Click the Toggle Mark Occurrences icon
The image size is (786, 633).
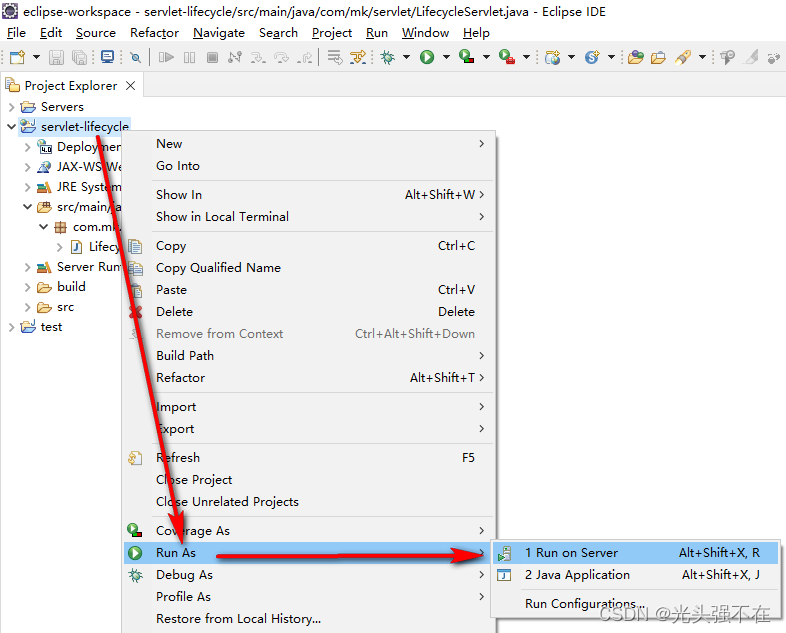(751, 57)
